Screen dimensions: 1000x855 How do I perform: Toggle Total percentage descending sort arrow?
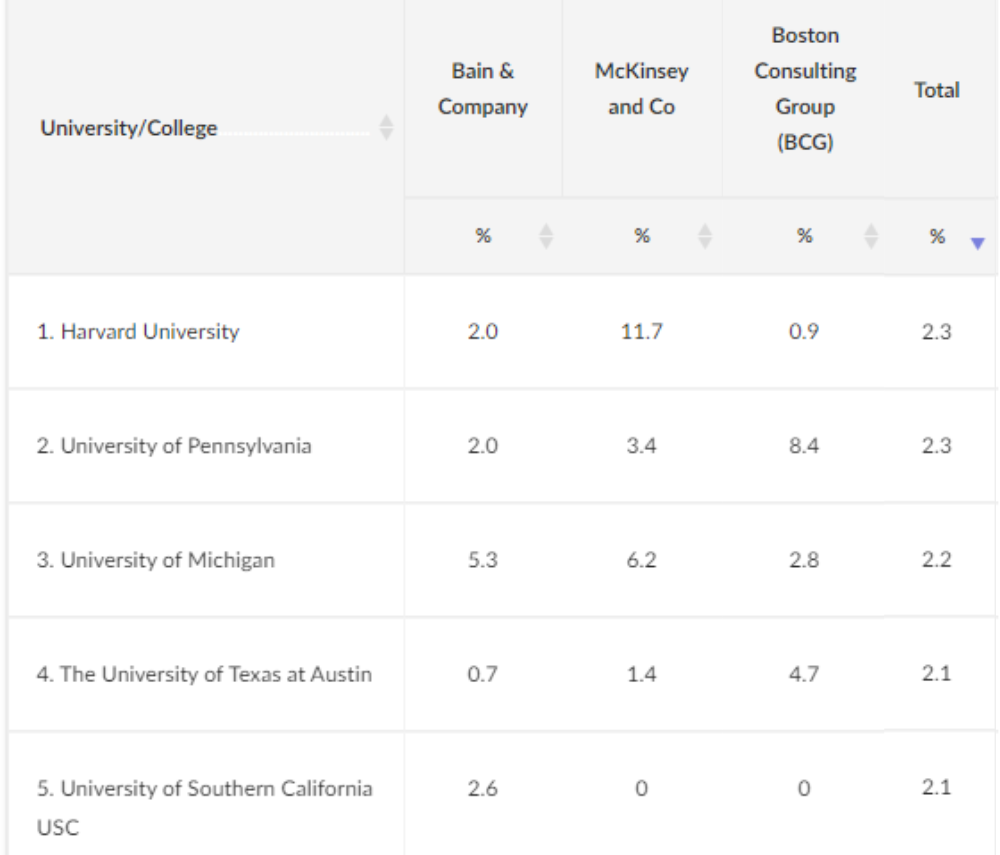click(977, 243)
